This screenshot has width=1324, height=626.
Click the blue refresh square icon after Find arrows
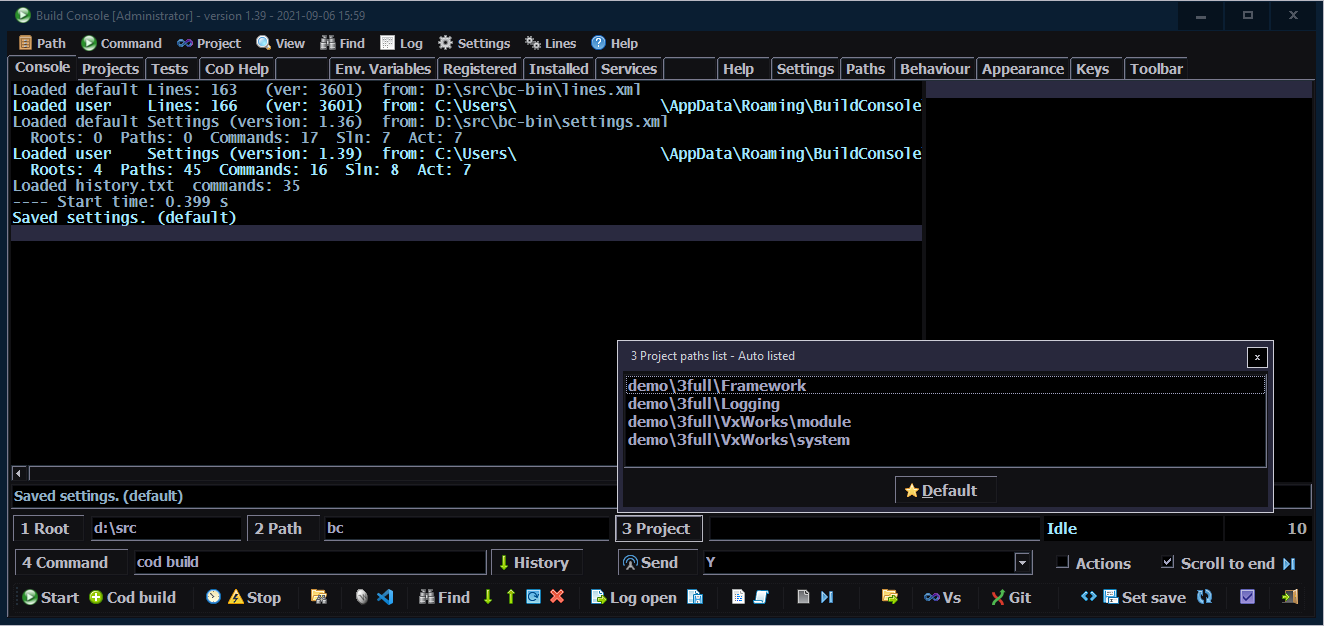point(534,597)
